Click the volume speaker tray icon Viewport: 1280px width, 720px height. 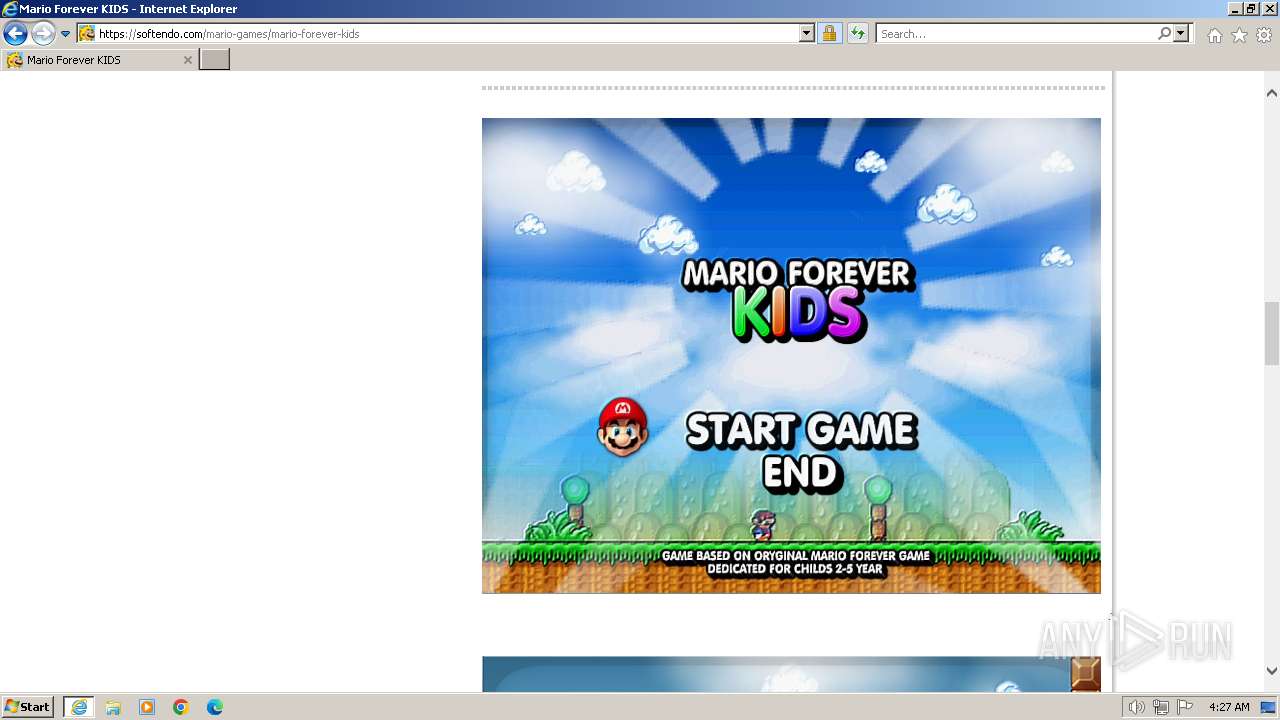point(1136,707)
